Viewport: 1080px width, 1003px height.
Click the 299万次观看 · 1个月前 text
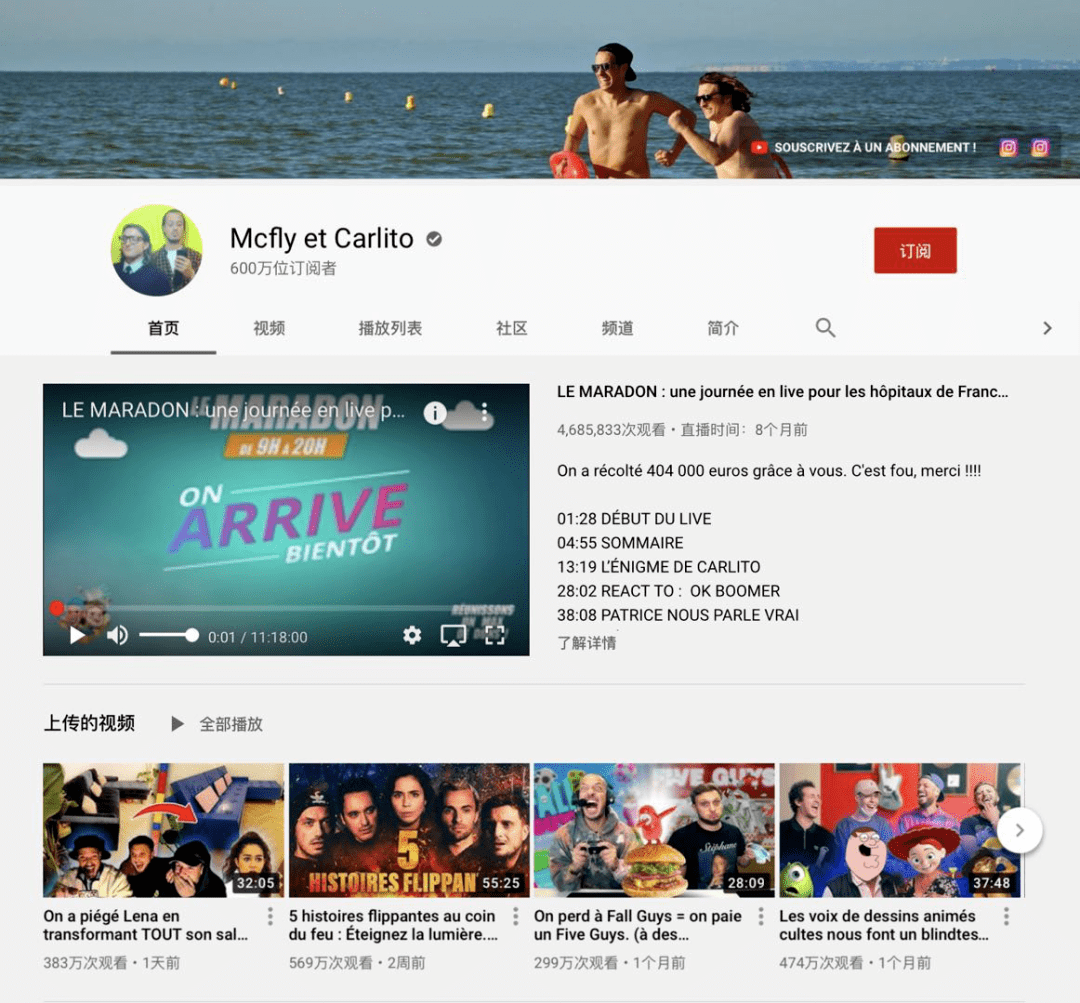tap(610, 963)
